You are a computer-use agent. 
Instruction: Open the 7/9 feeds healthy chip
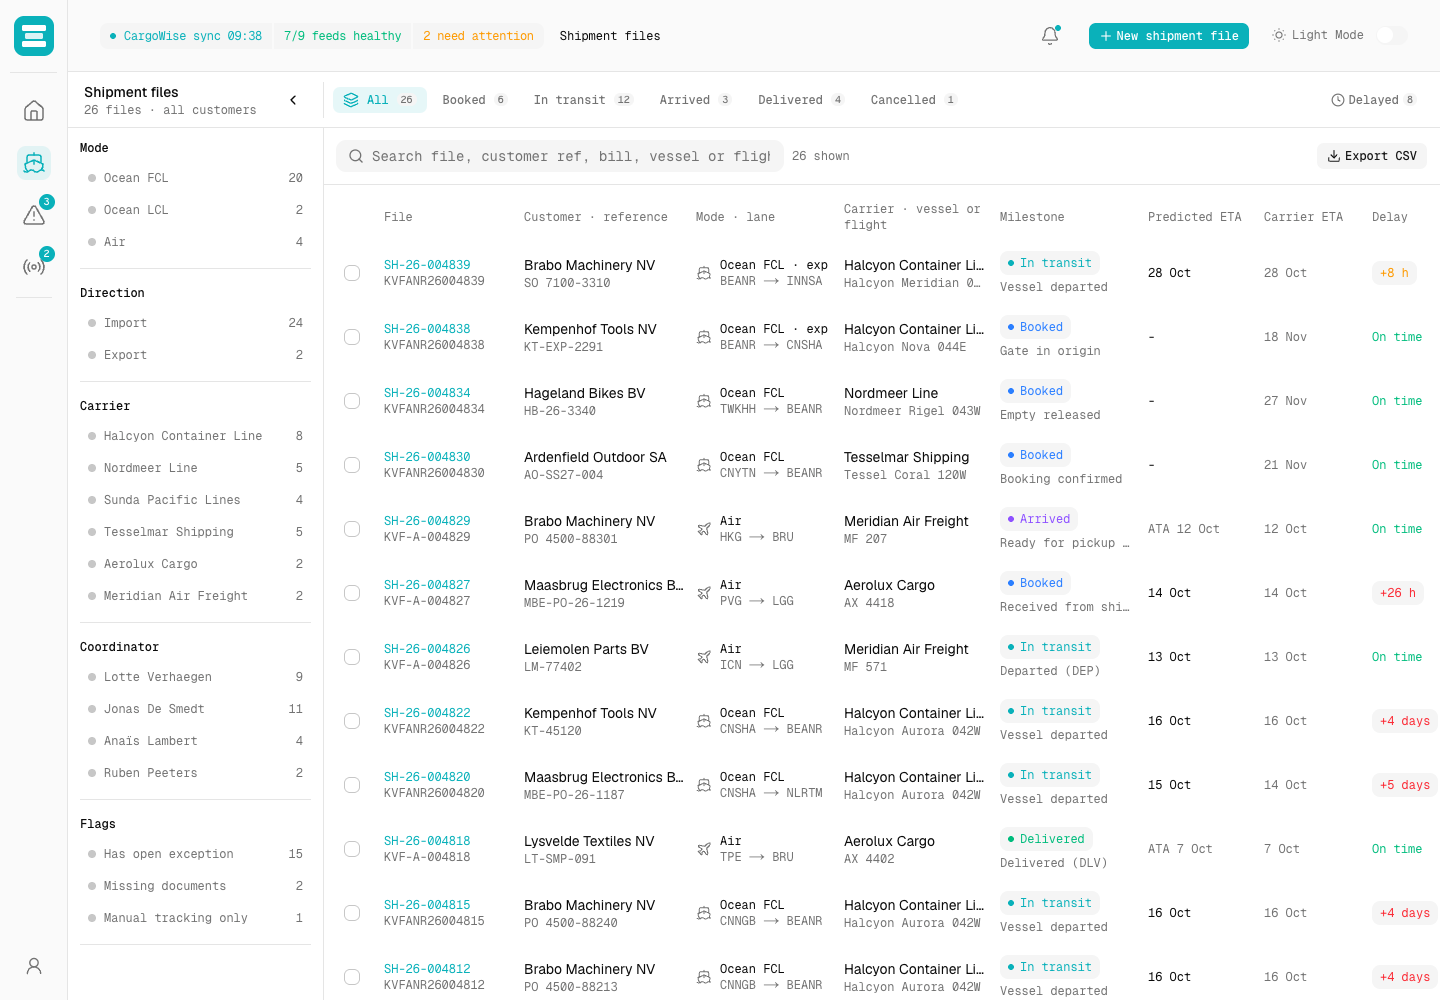tap(342, 36)
